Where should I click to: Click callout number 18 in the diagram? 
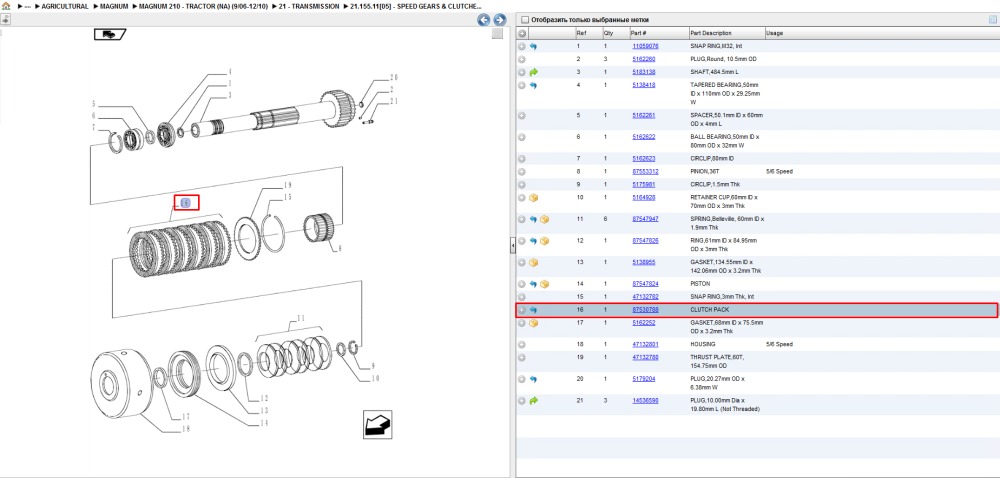pyautogui.click(x=187, y=429)
